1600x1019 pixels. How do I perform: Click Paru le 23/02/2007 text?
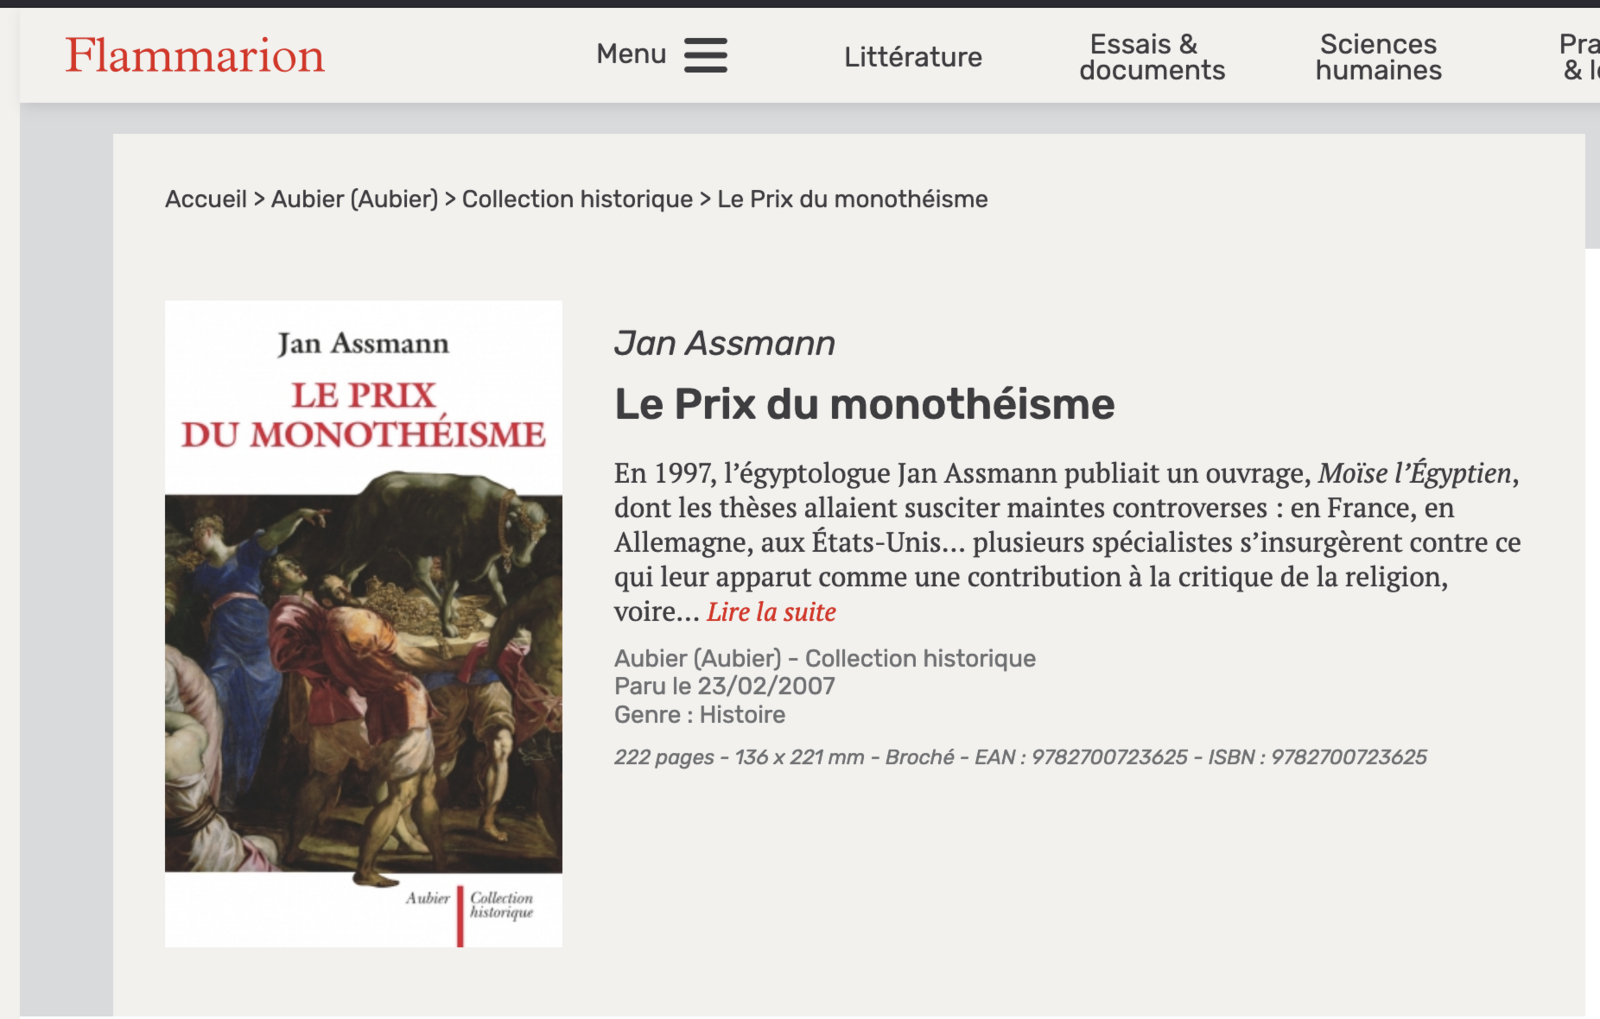coord(724,686)
